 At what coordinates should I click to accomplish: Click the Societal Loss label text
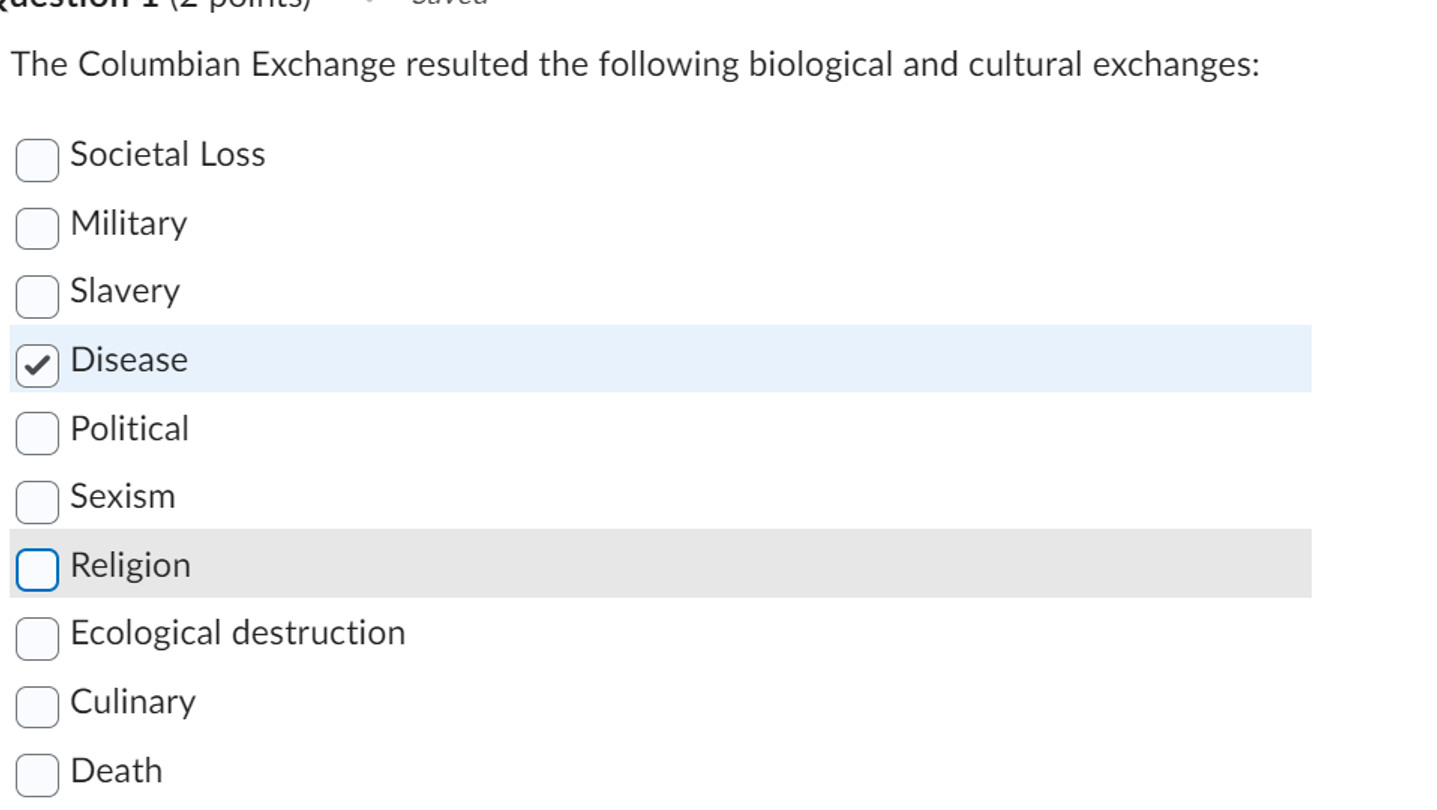[x=166, y=154]
